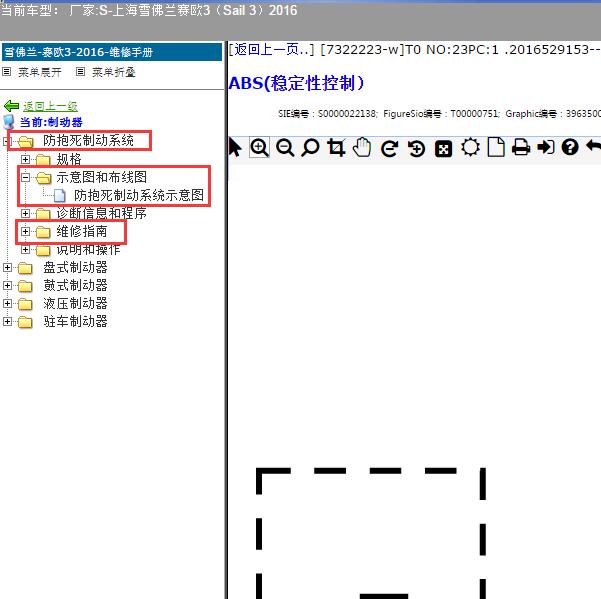
Task: Select 说明和操作 folder label
Action: coord(89,250)
